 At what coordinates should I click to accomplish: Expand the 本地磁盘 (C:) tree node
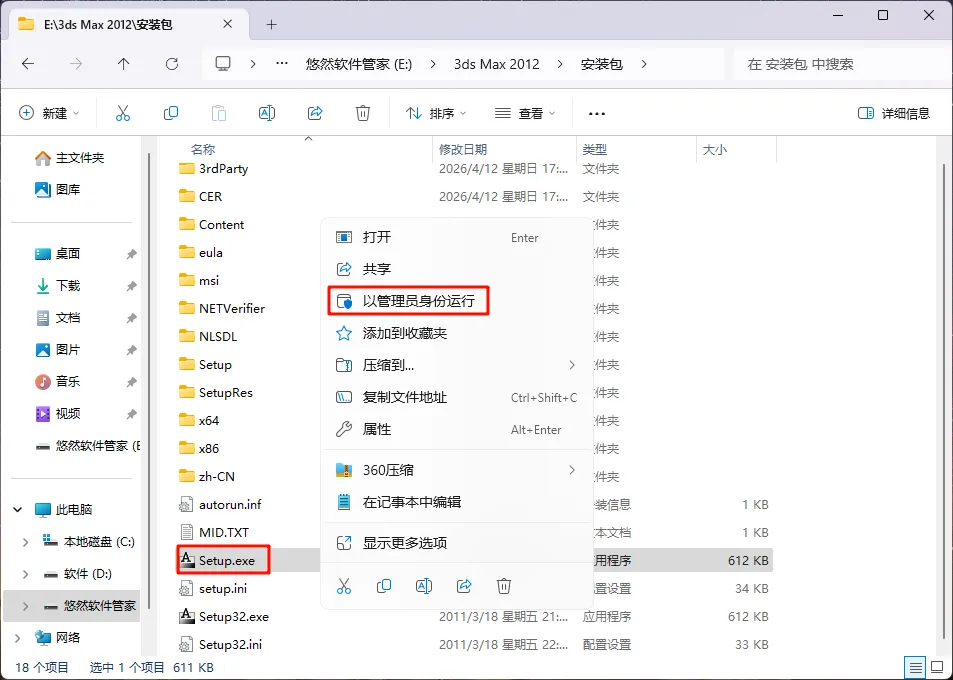[25, 541]
